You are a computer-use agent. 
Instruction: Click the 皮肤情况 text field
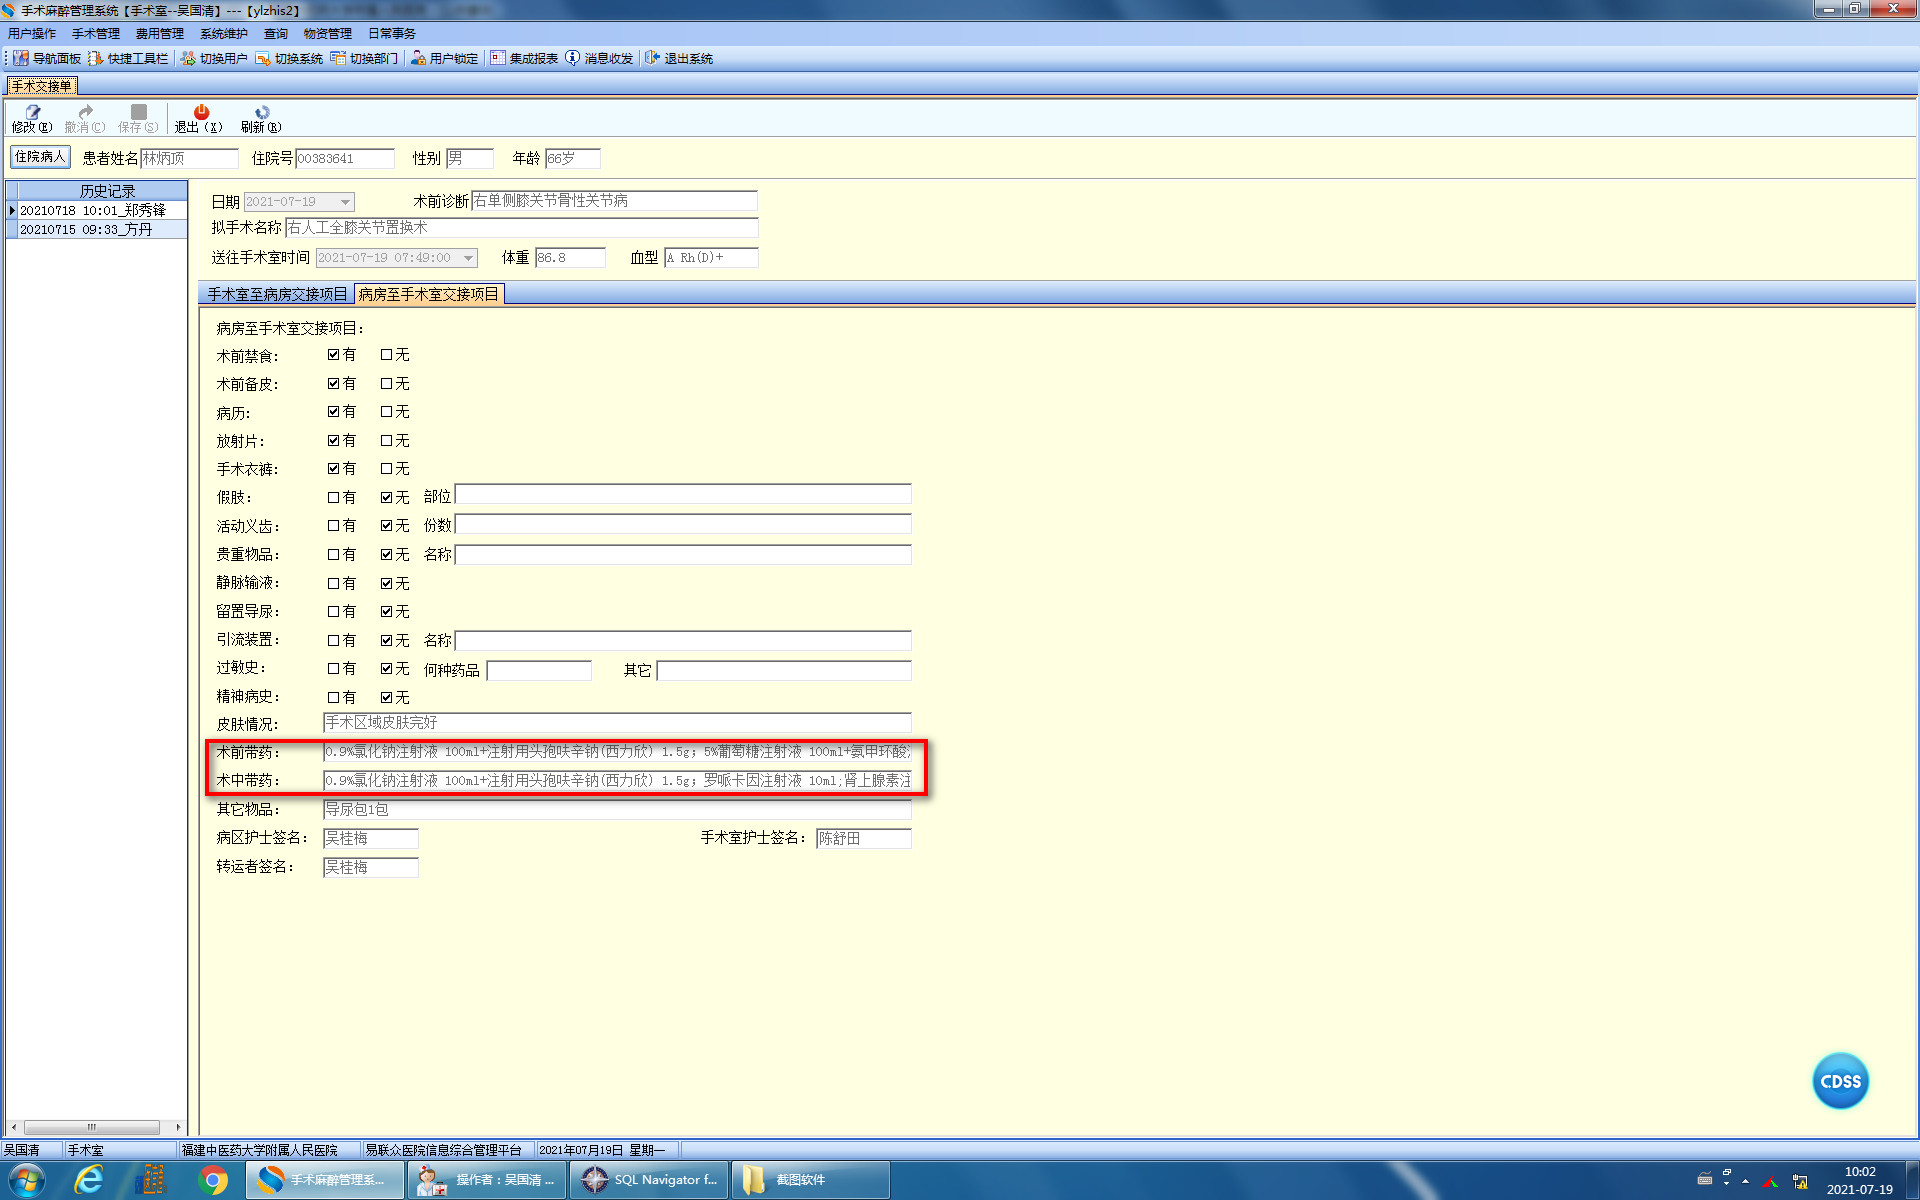pos(616,723)
